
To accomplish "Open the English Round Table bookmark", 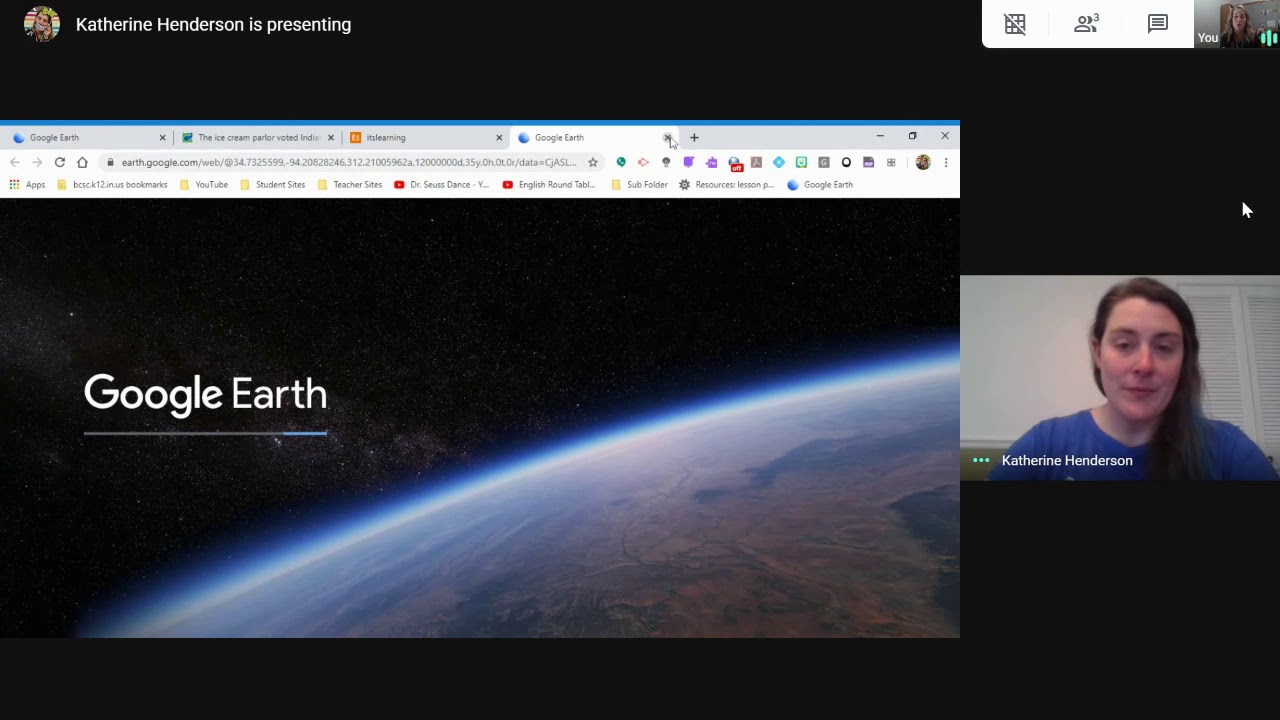I will pyautogui.click(x=549, y=184).
